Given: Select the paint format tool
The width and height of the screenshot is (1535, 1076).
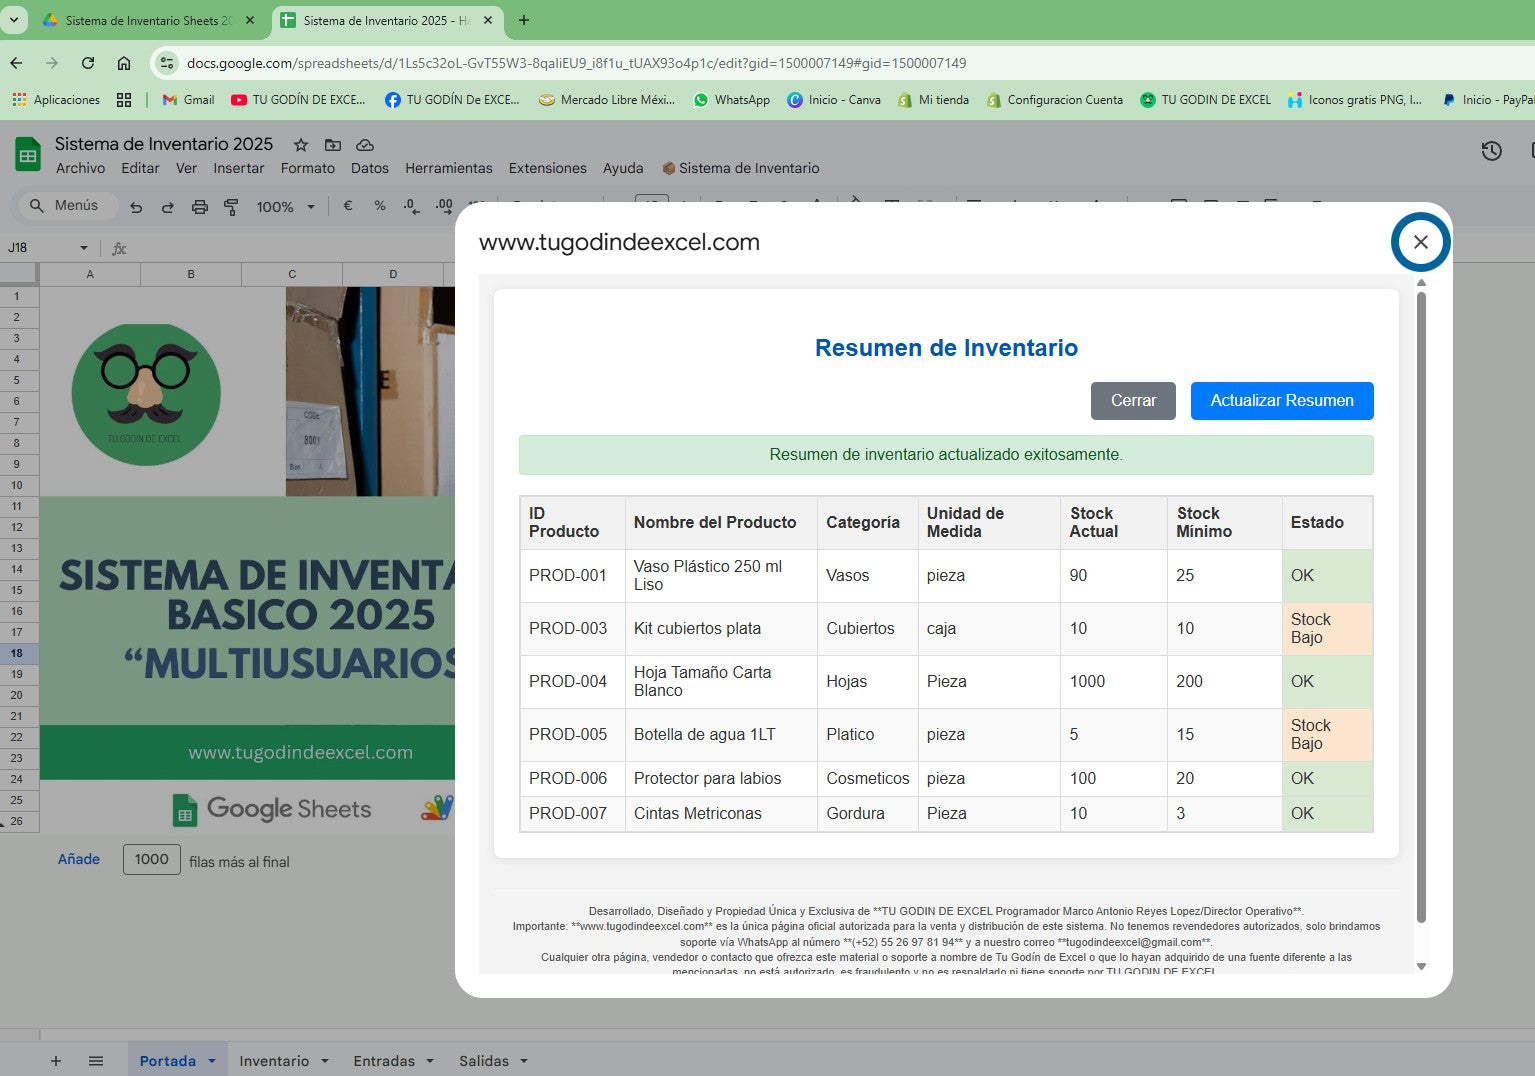Looking at the screenshot, I should point(231,207).
